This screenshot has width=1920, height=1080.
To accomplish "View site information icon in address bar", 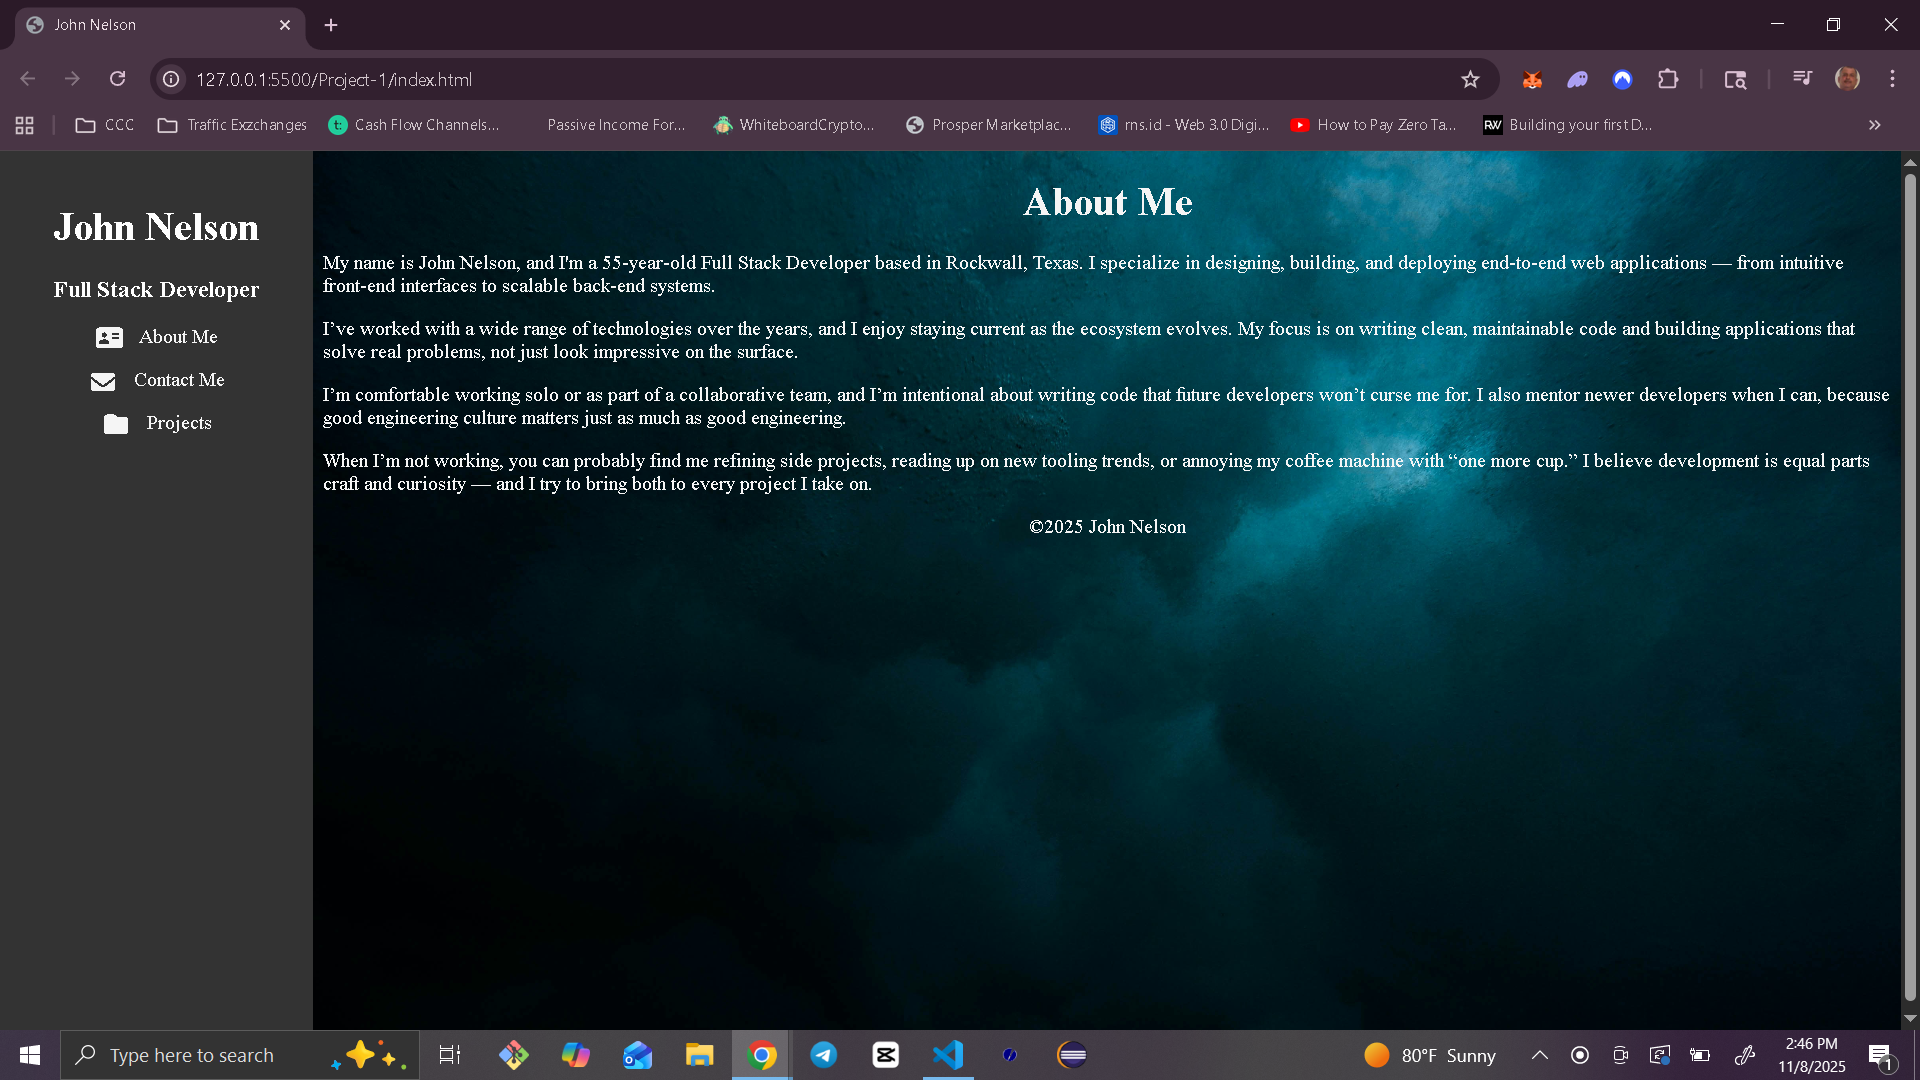I will point(172,80).
